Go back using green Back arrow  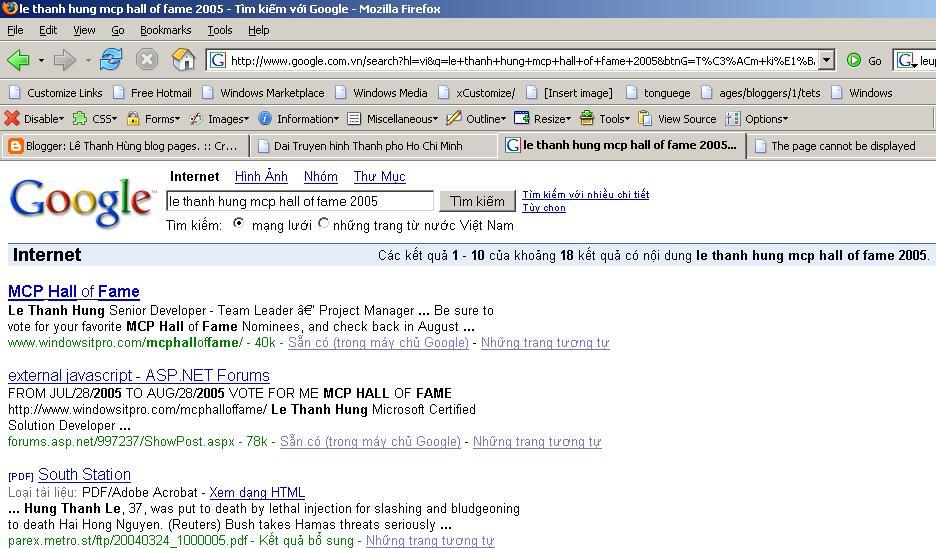(x=19, y=60)
